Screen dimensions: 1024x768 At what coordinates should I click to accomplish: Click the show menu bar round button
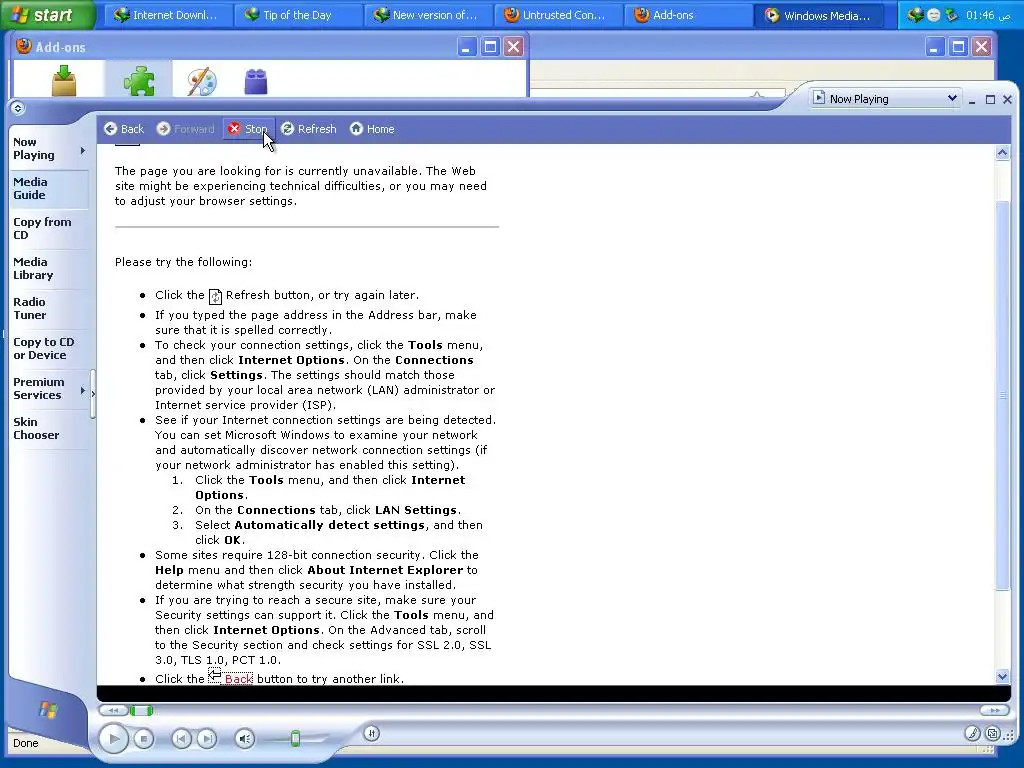click(18, 108)
